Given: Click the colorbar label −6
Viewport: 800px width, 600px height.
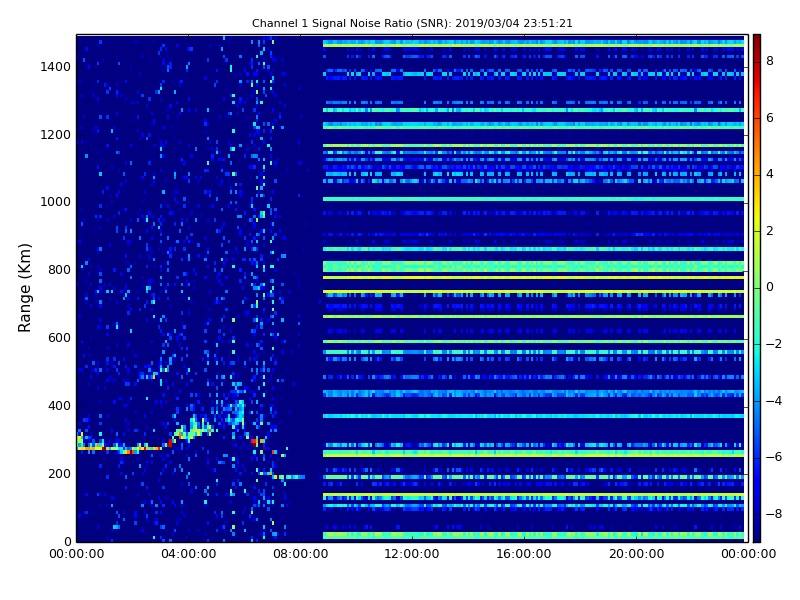Looking at the screenshot, I should 774,457.
